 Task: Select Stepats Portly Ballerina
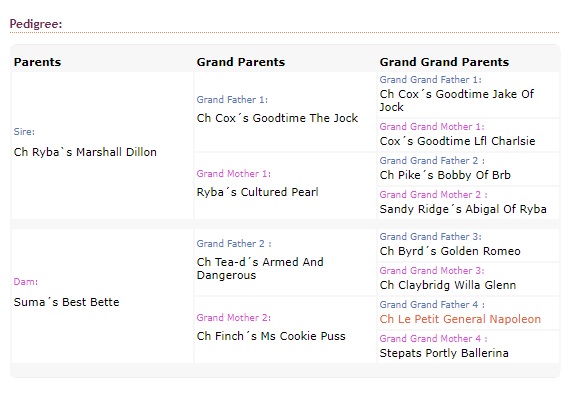coord(444,353)
